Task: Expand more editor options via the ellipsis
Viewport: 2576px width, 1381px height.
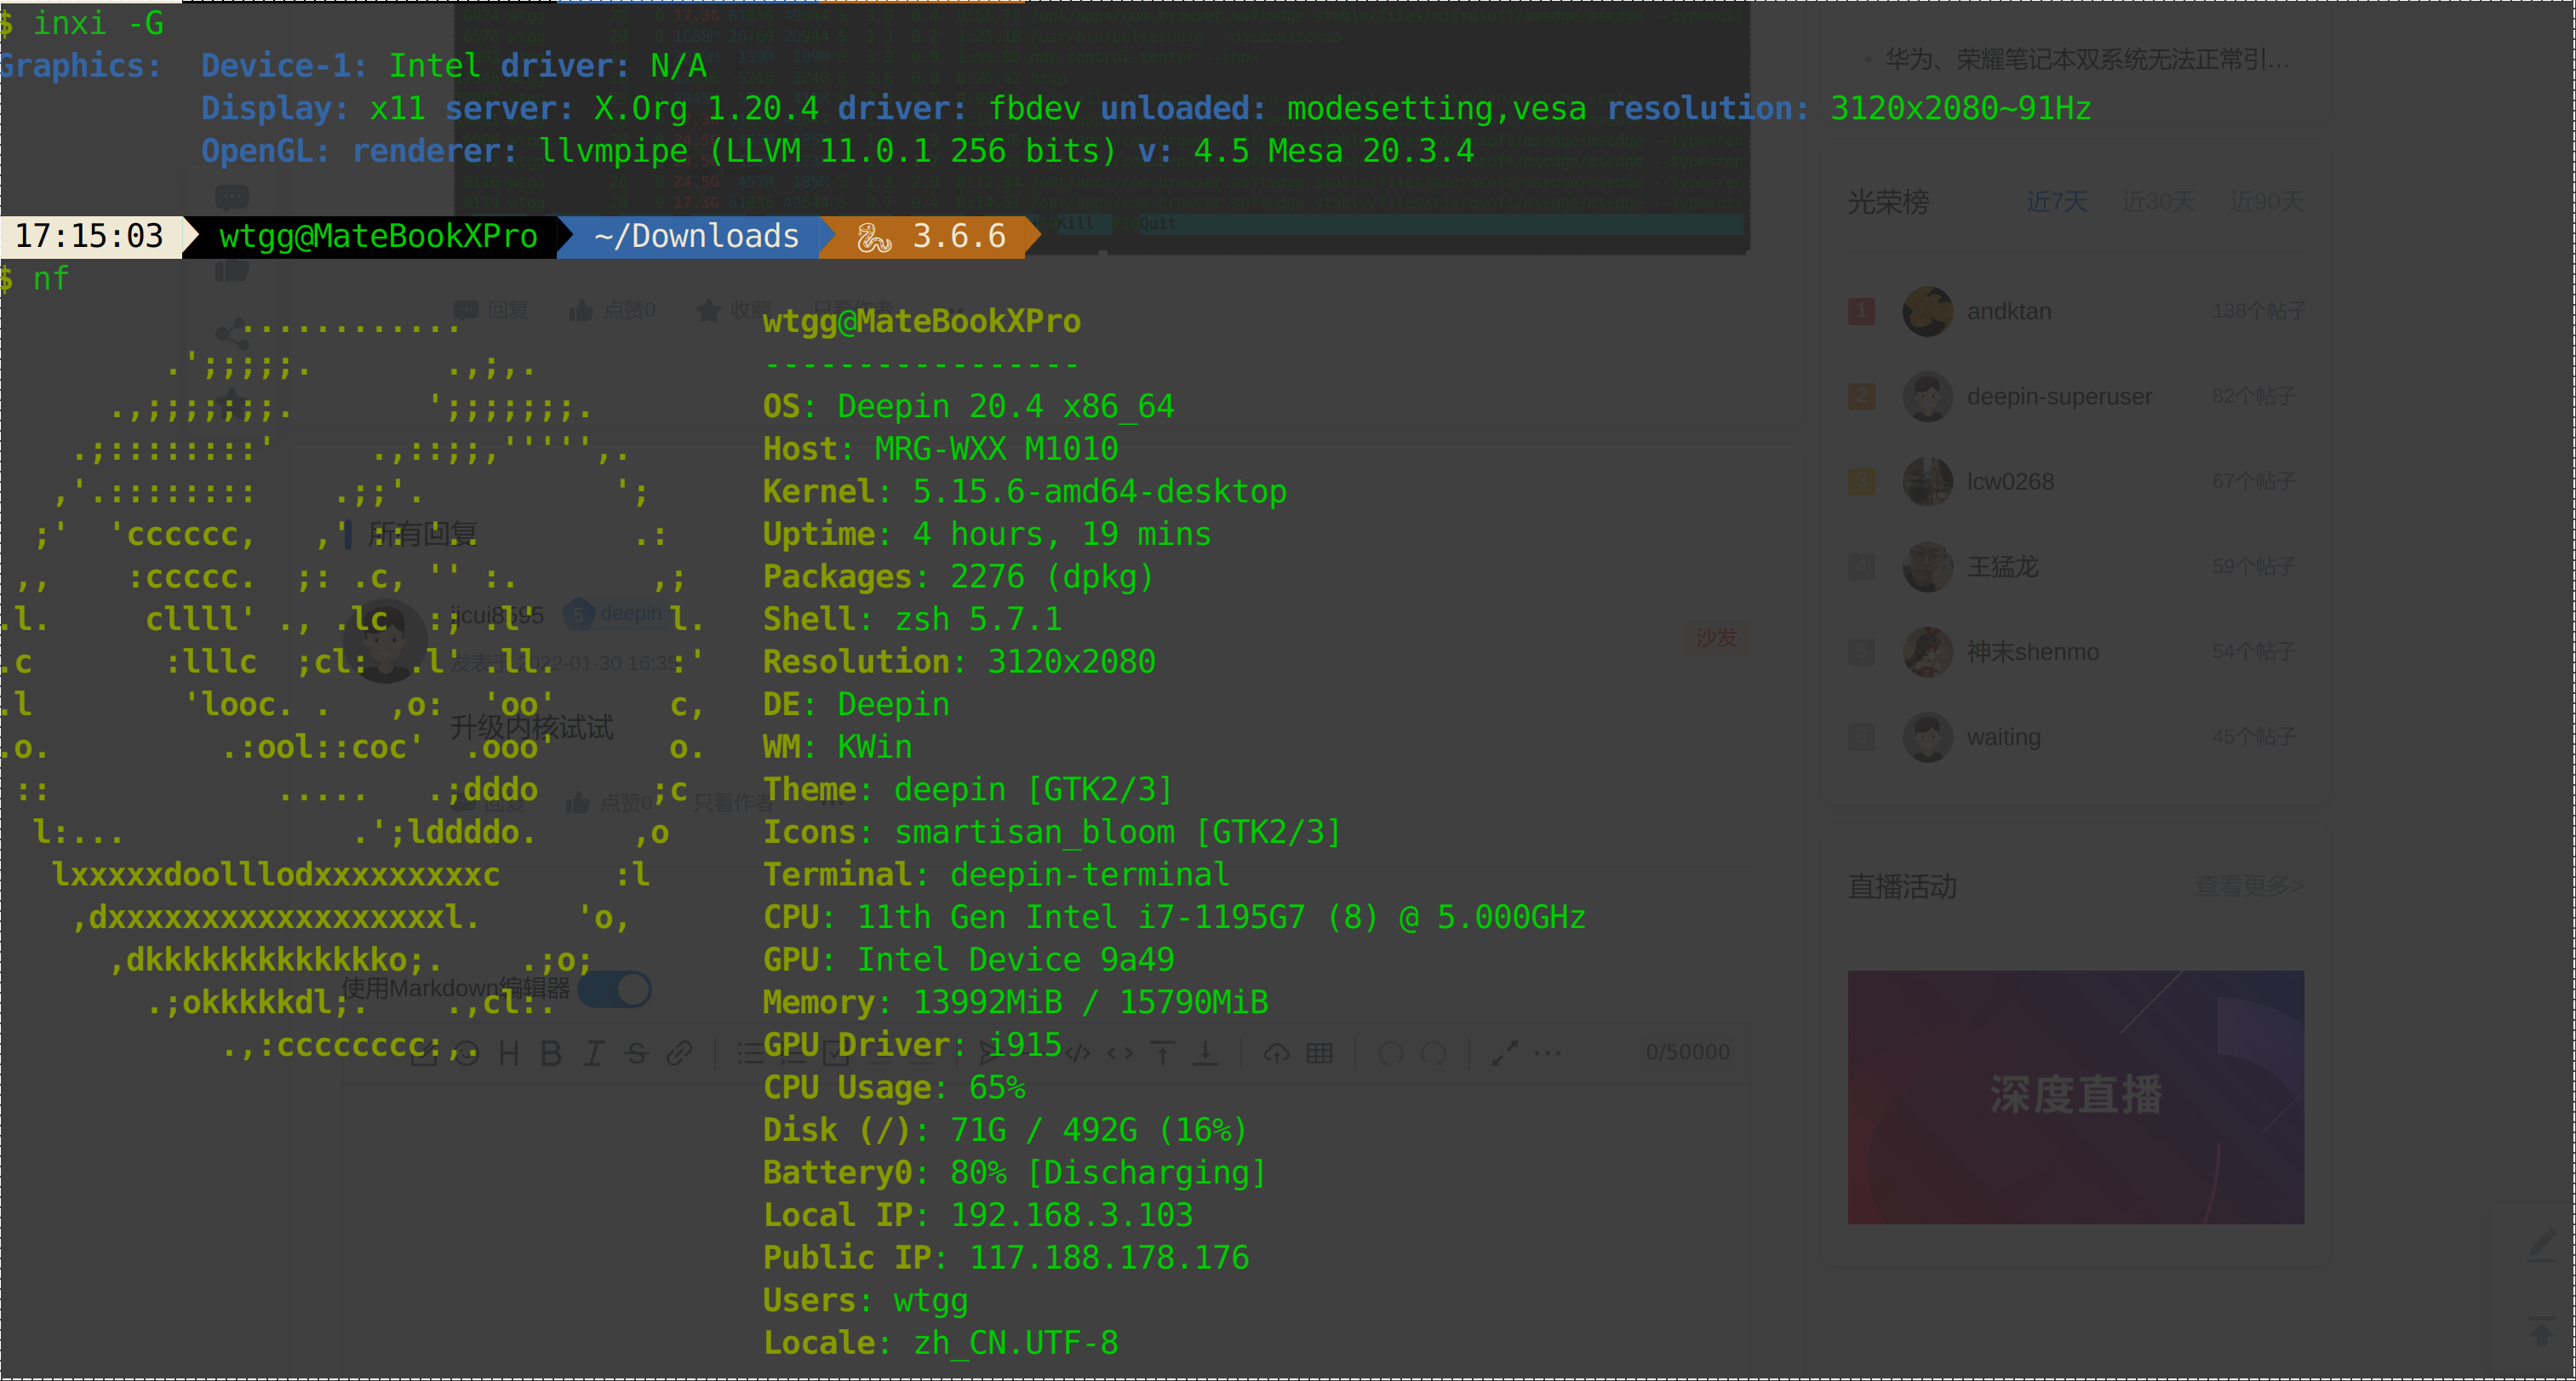Action: pyautogui.click(x=1547, y=1053)
